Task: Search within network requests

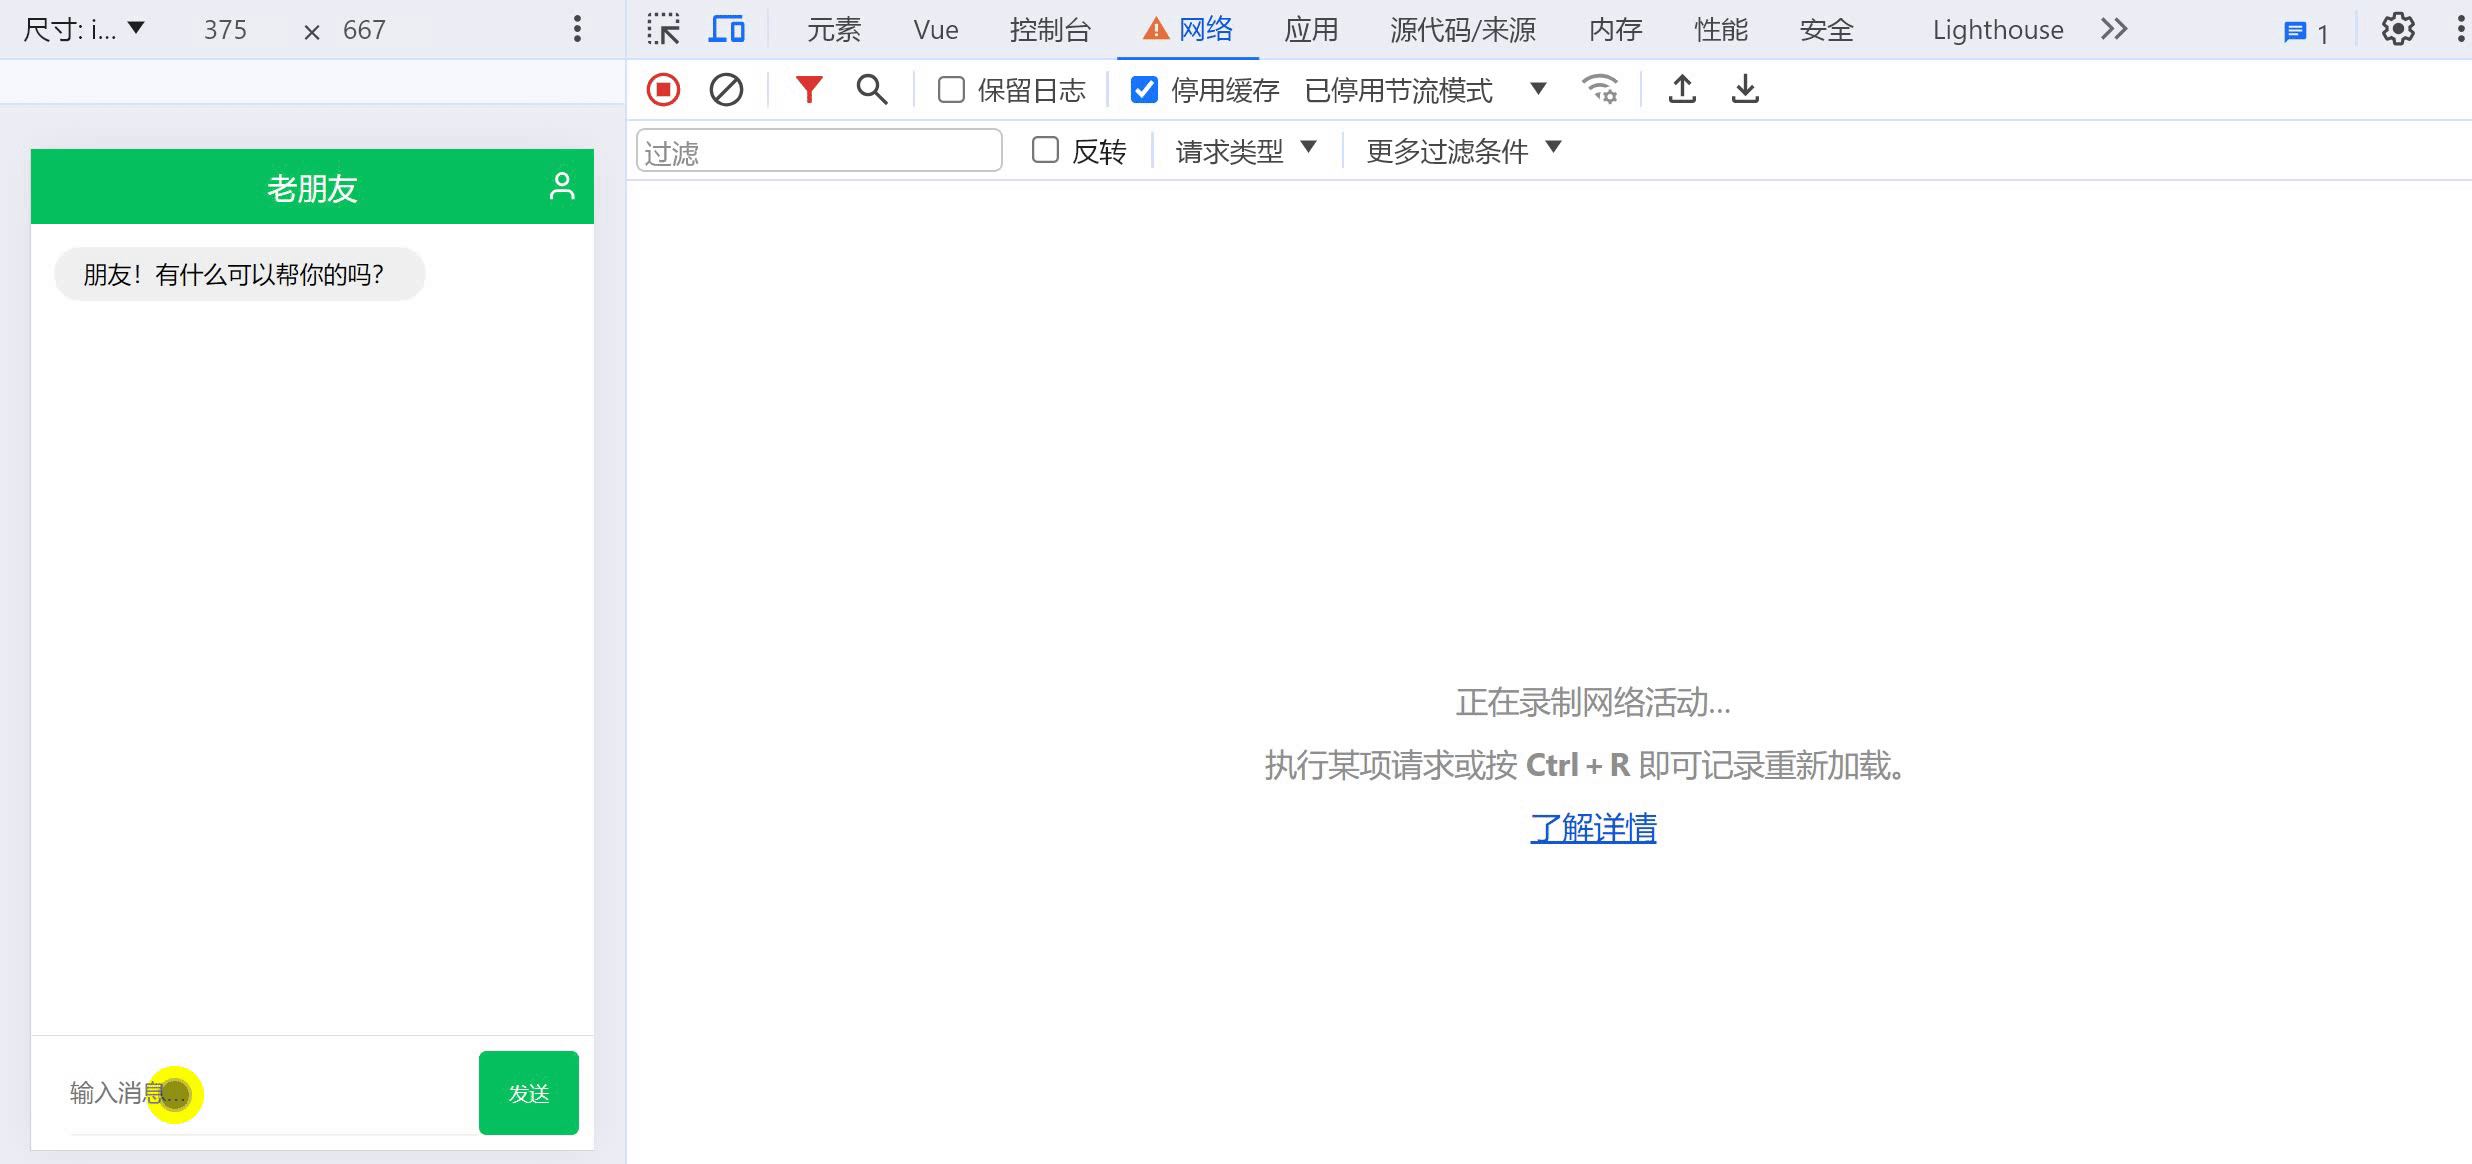Action: [871, 89]
